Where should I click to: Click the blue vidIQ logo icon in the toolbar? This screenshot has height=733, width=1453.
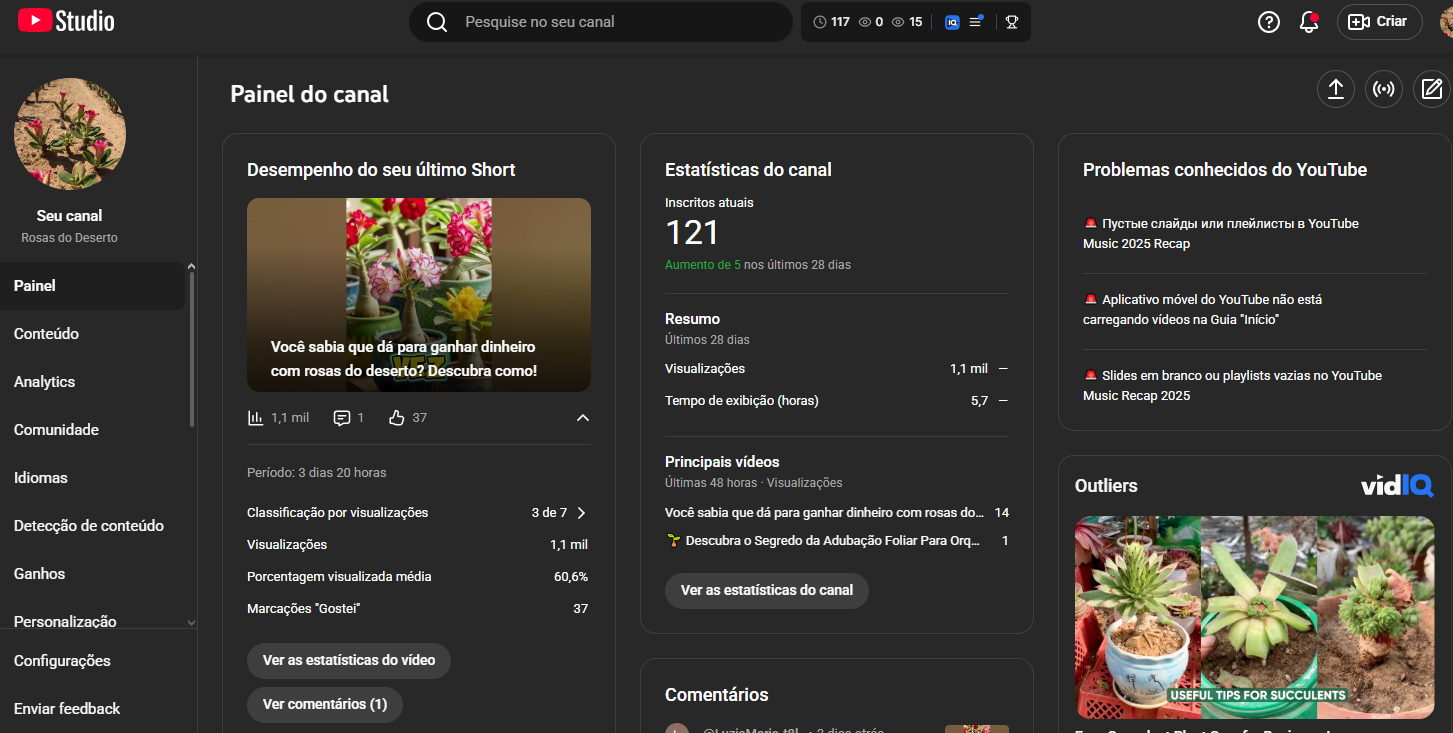pyautogui.click(x=952, y=22)
